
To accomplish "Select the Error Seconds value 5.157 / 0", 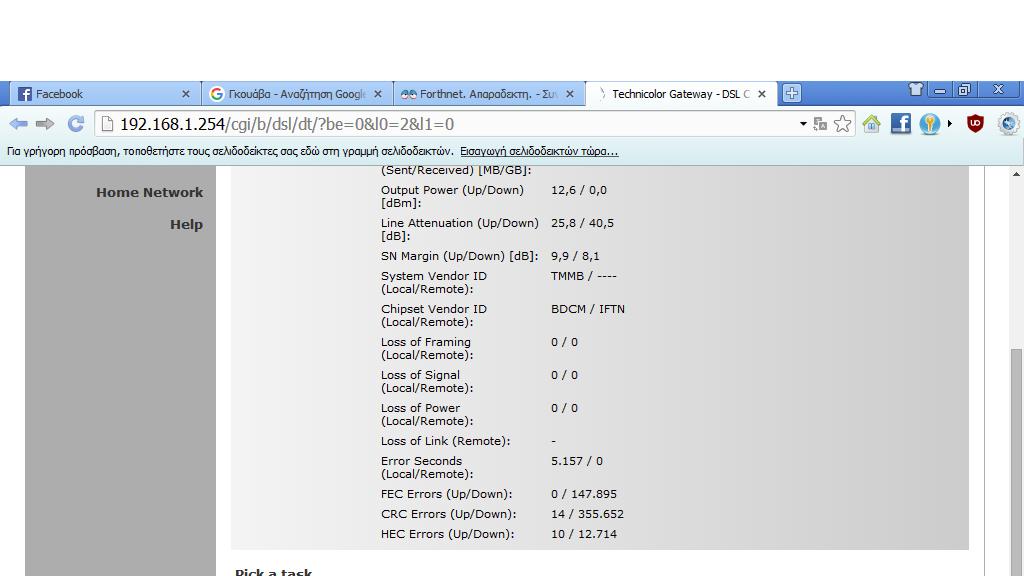I will pyautogui.click(x=577, y=461).
